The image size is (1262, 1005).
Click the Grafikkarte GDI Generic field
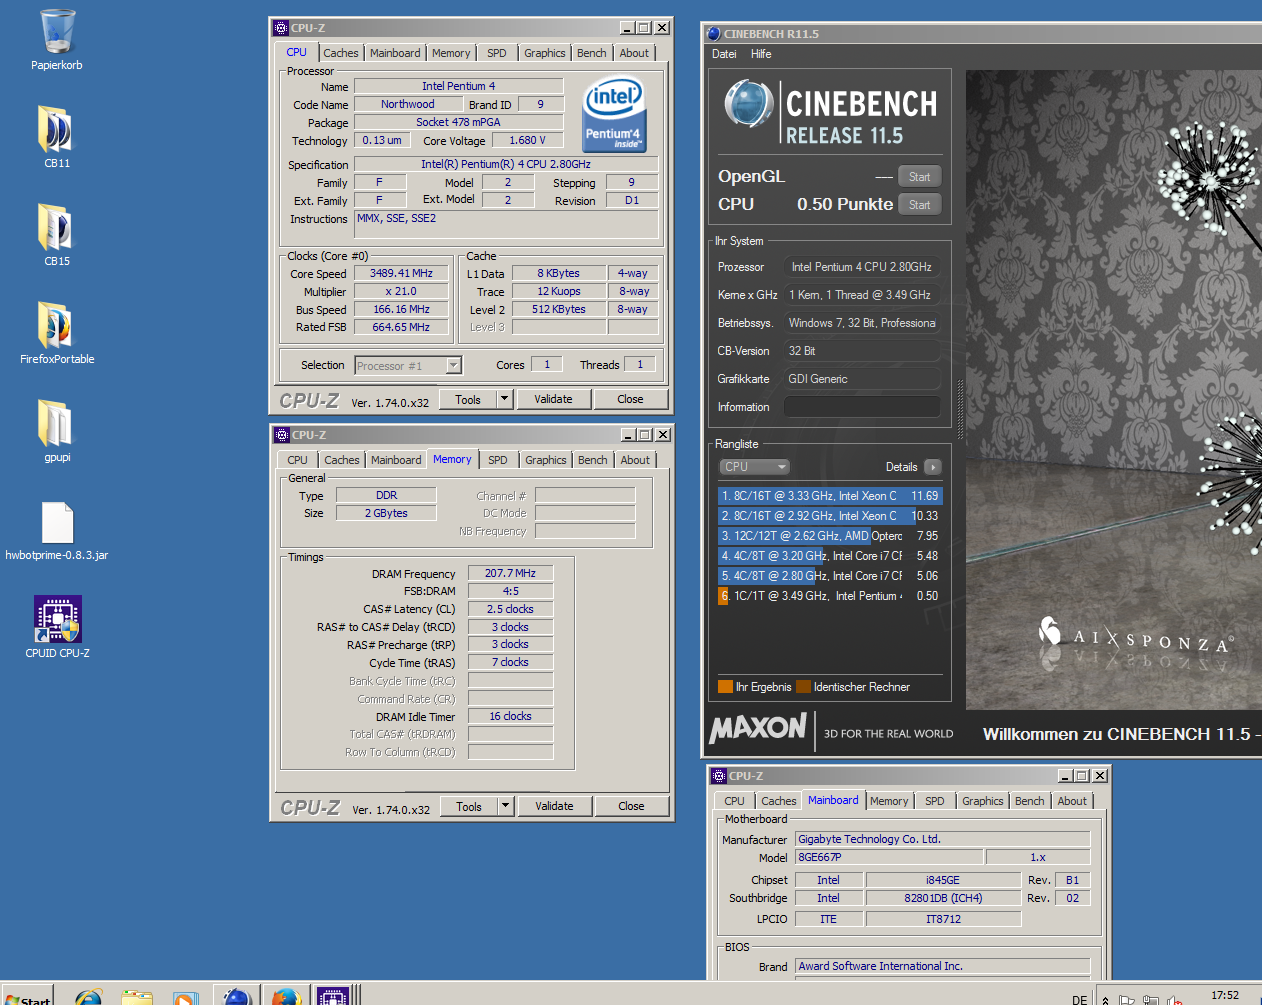click(862, 379)
